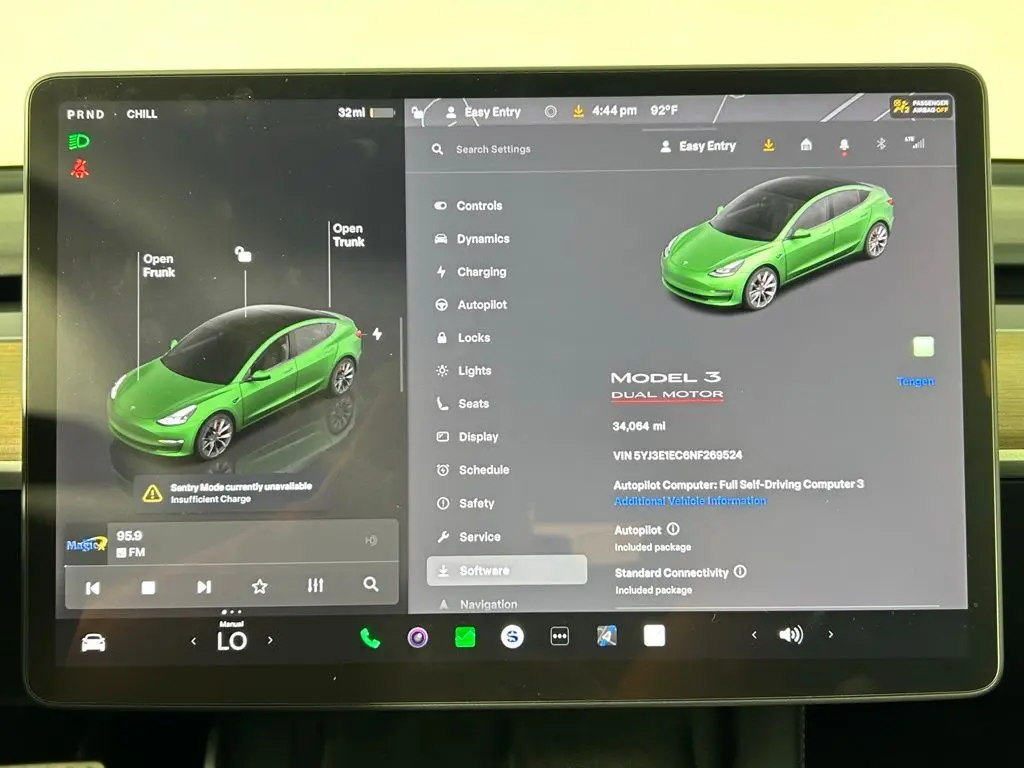Open the Bluetooth settings icon
Screen dimensions: 1024x768
881,143
